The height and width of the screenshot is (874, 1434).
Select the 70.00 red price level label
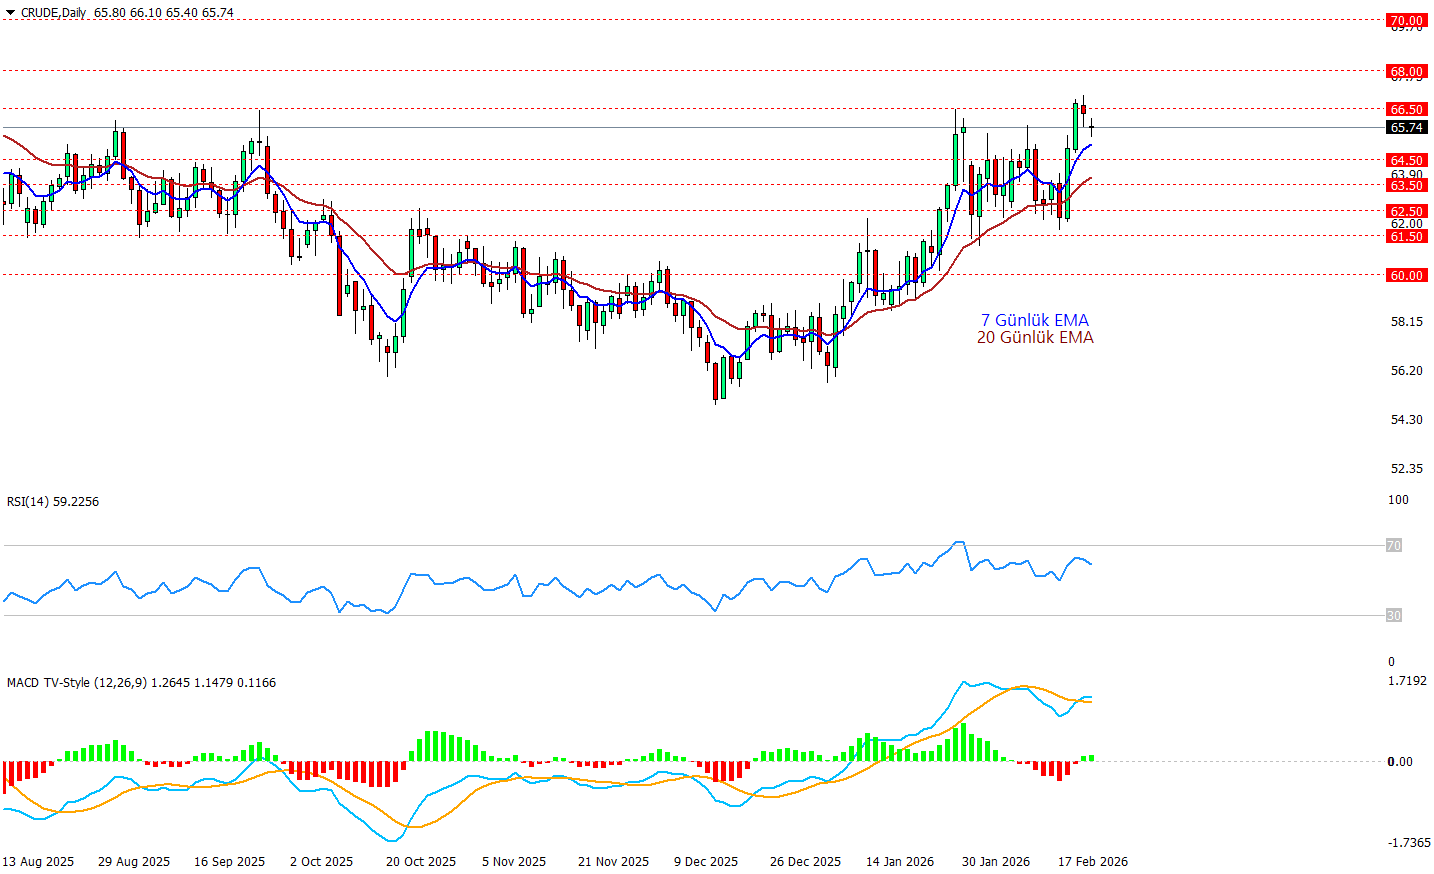1406,20
